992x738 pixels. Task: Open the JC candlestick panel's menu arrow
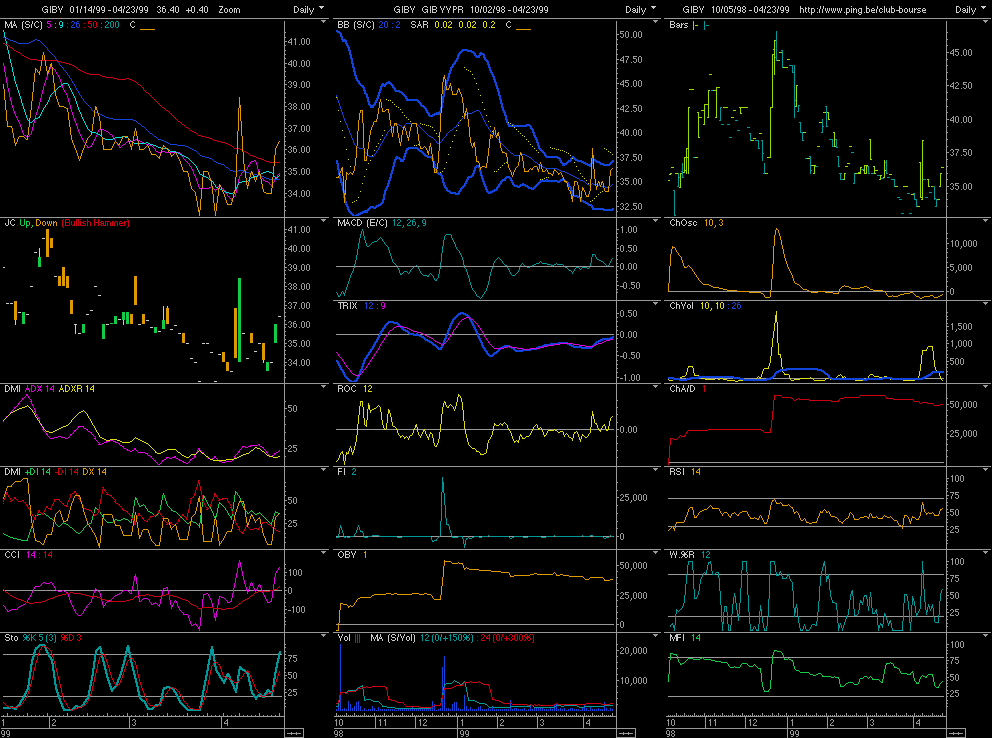pos(324,221)
